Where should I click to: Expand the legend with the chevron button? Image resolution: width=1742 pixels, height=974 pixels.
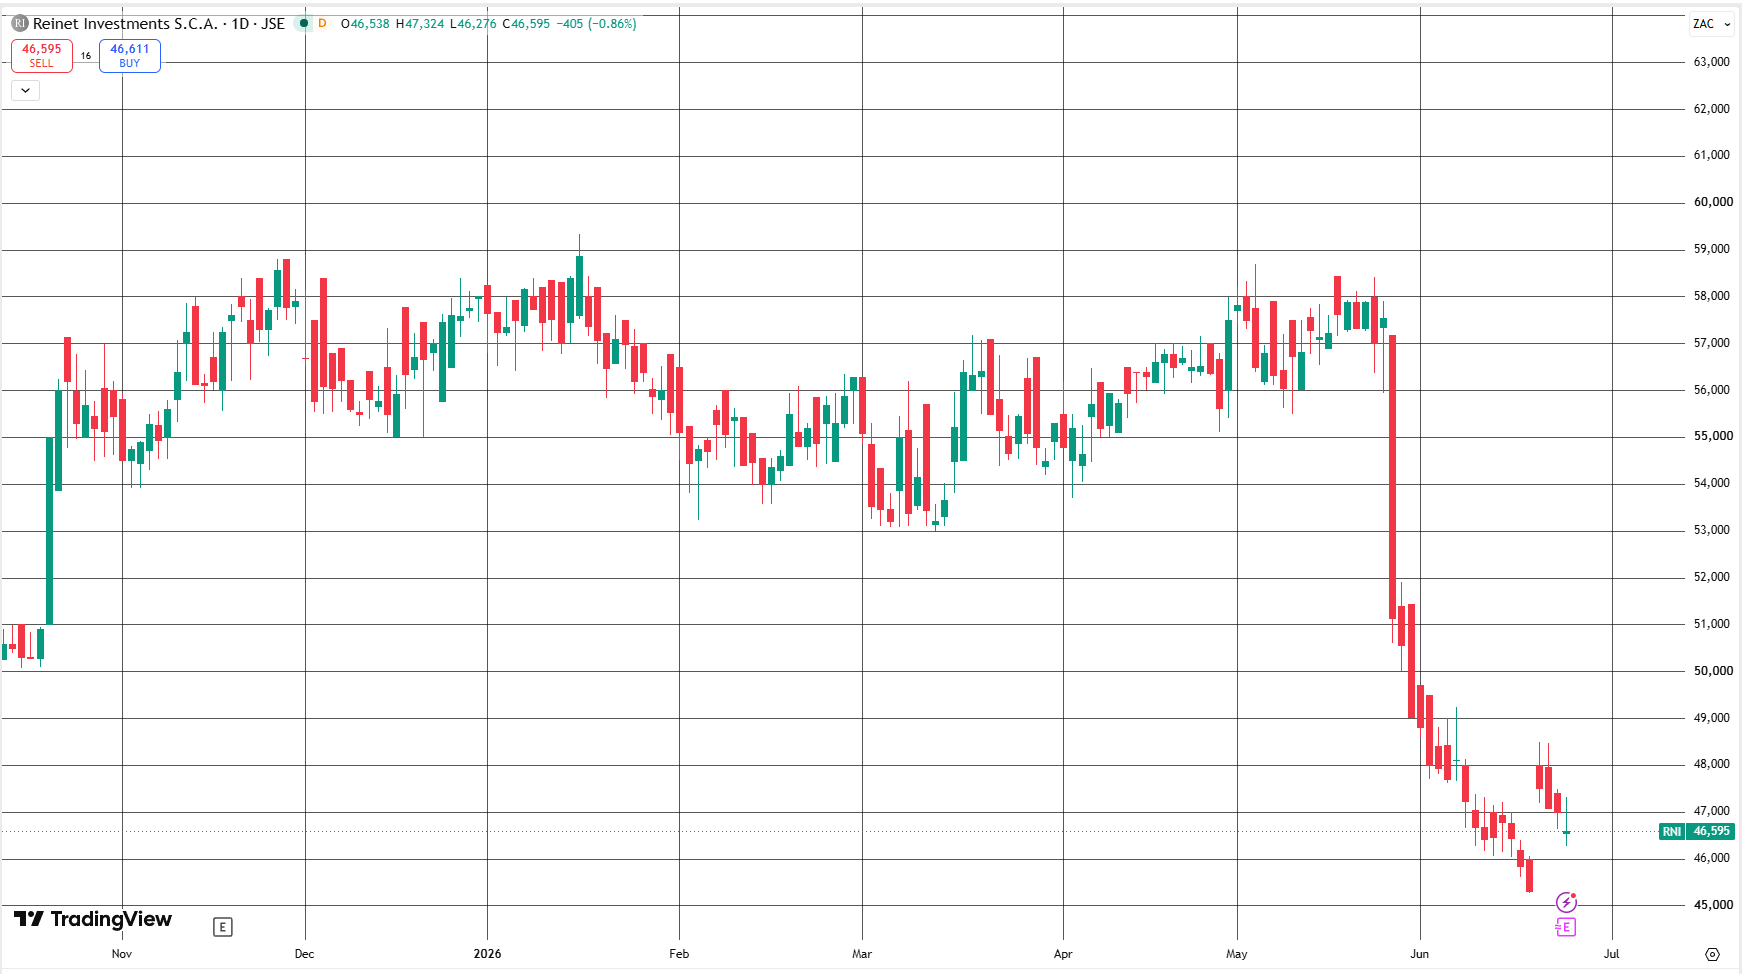25,90
